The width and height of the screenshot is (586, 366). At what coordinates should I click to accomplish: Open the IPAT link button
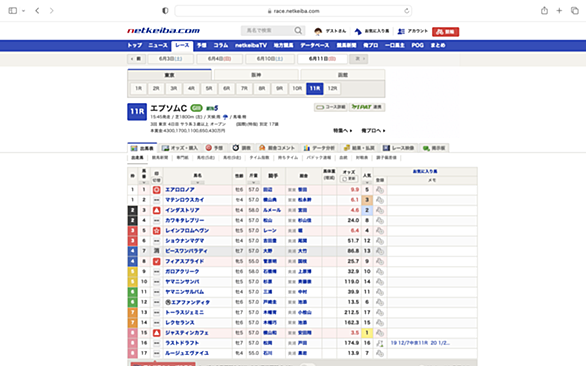pos(367,107)
